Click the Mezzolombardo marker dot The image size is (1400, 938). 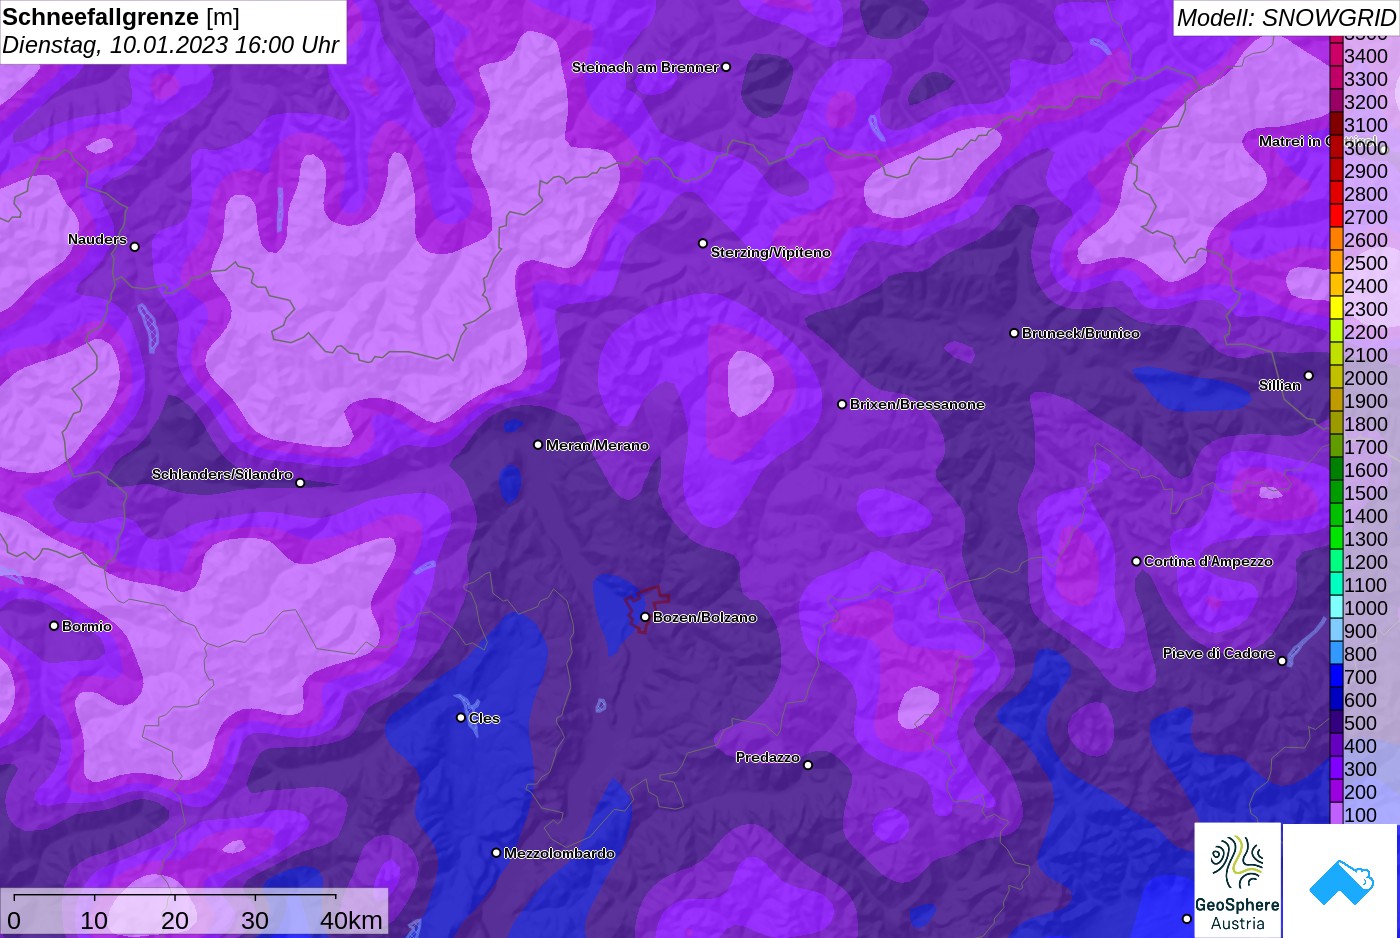tap(496, 853)
